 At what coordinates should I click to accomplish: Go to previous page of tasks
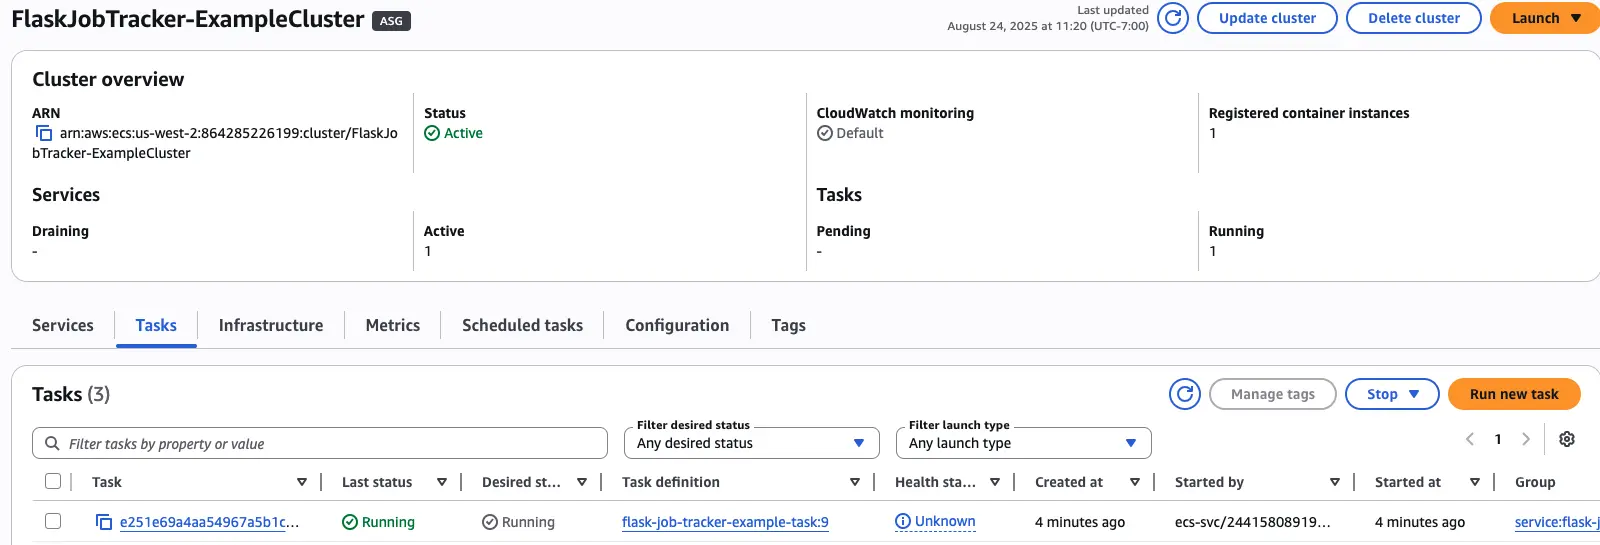tap(1470, 439)
